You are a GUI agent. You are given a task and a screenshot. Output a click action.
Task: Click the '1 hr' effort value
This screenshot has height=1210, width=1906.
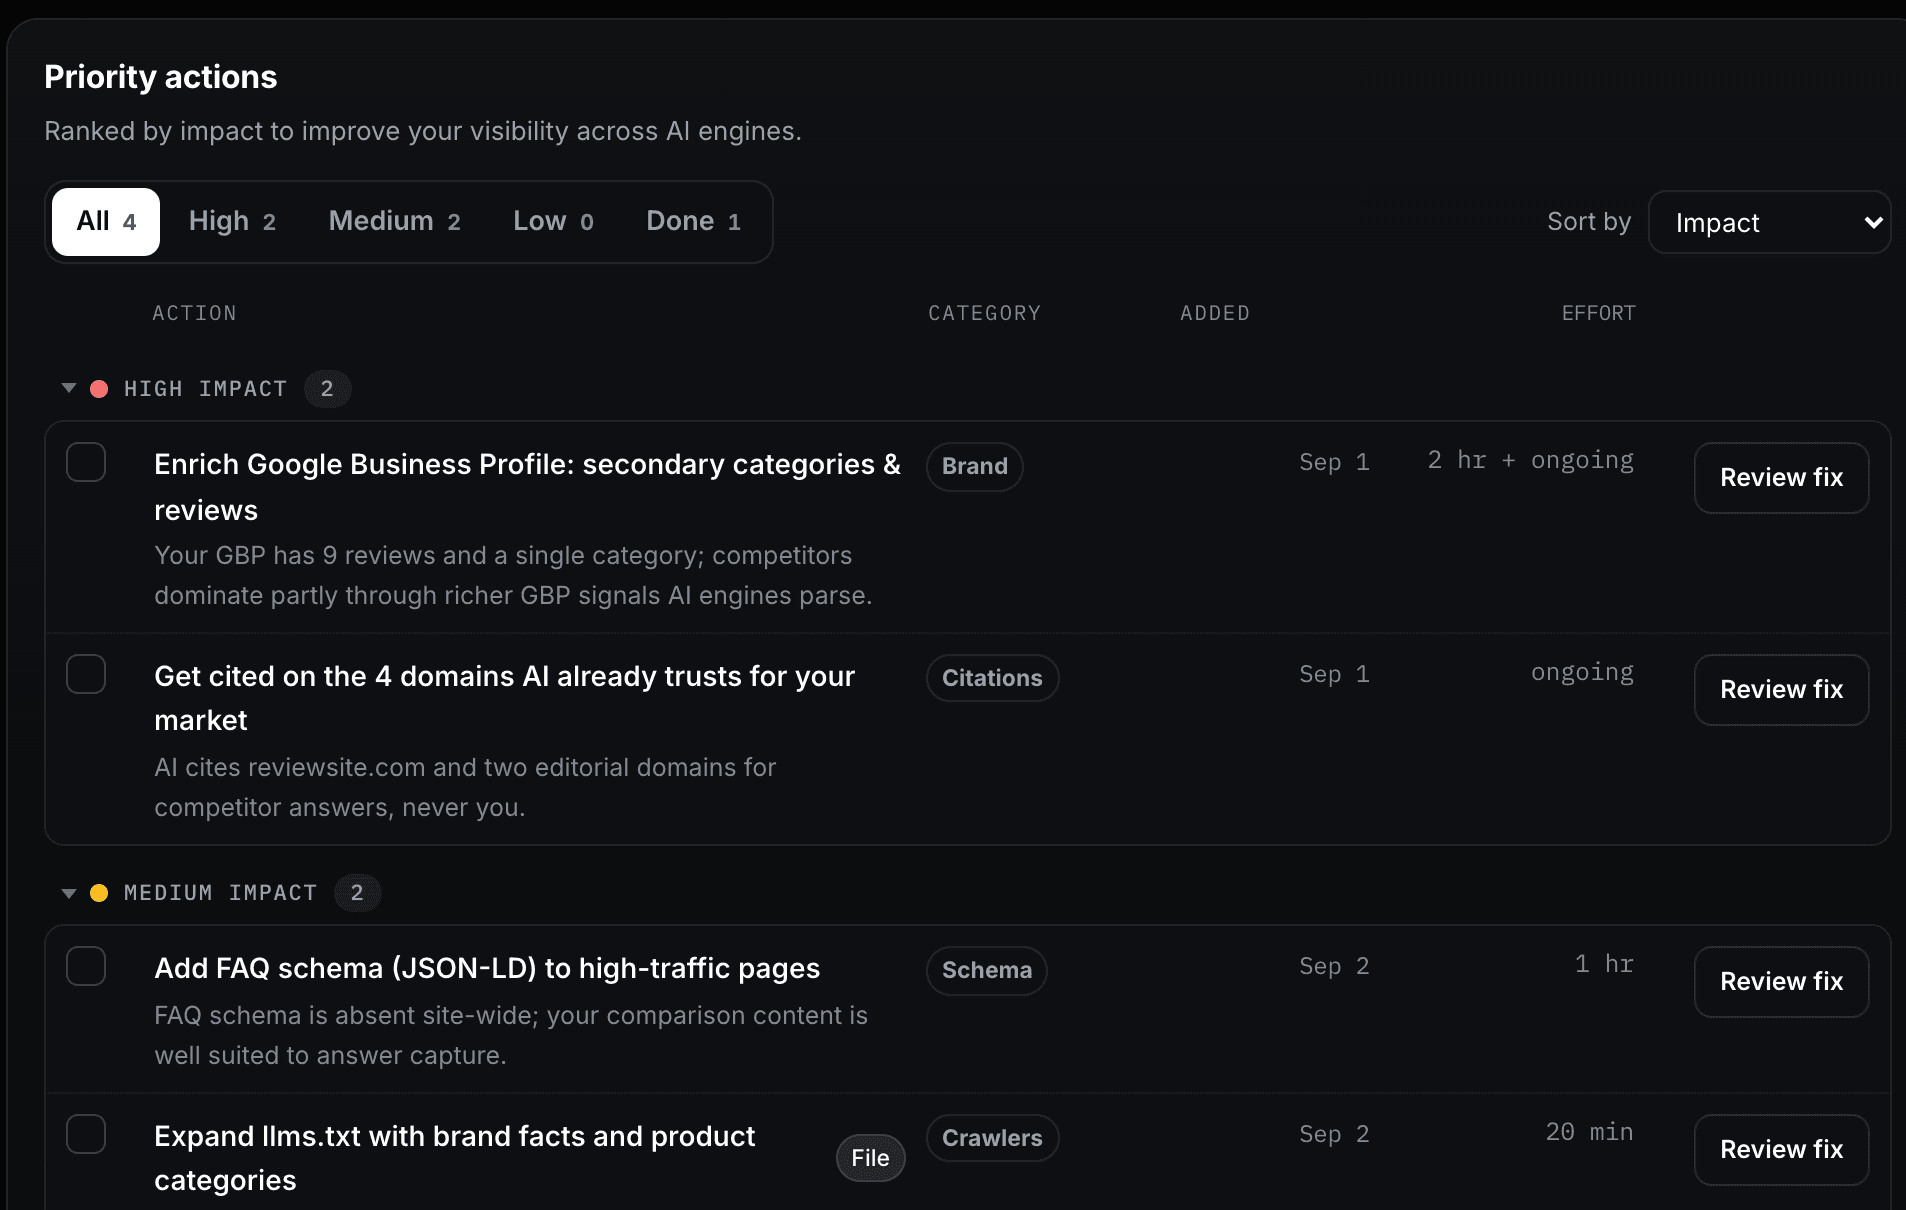click(1604, 964)
